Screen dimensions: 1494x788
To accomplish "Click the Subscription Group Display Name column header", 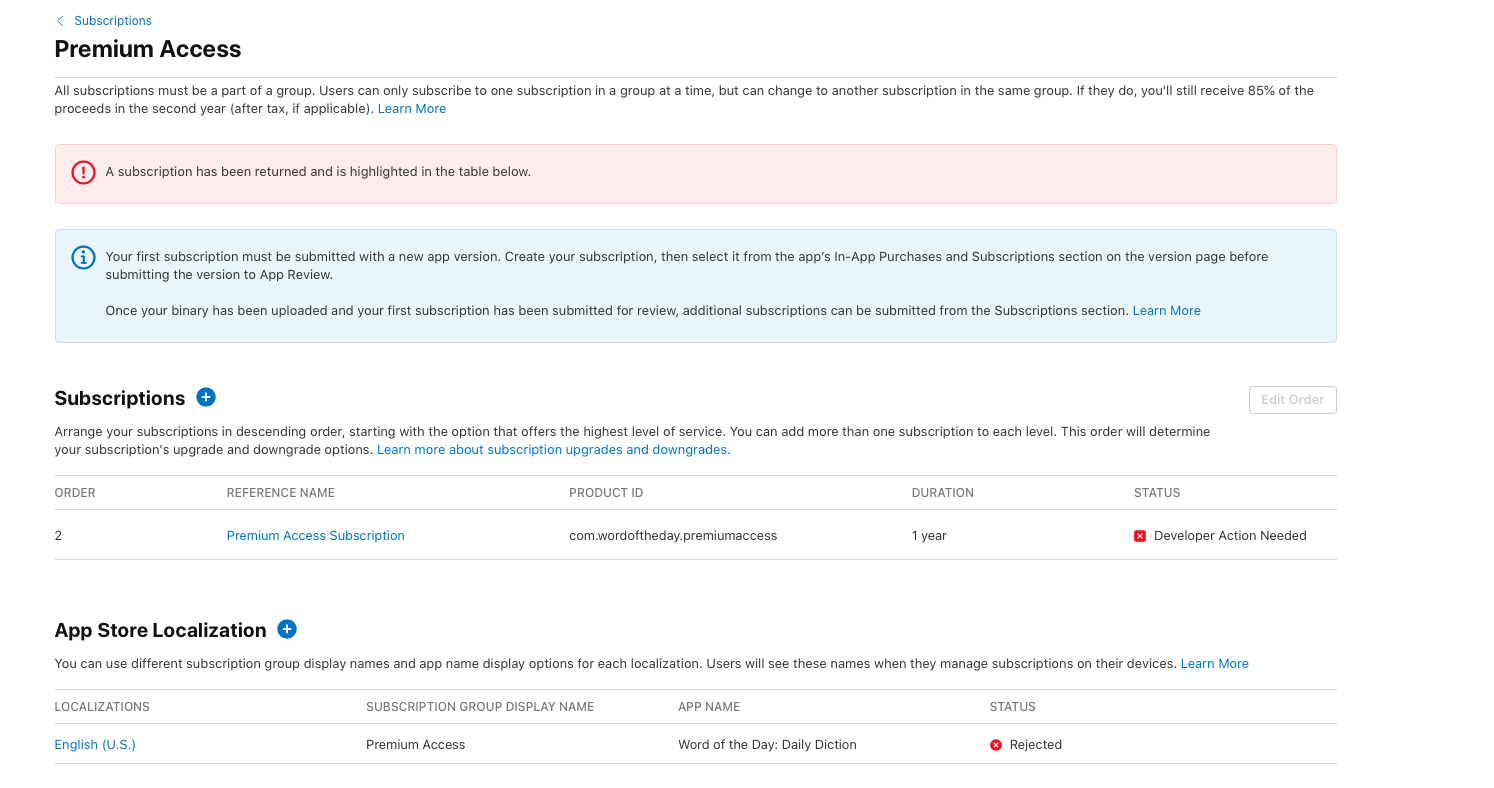I will (x=479, y=707).
